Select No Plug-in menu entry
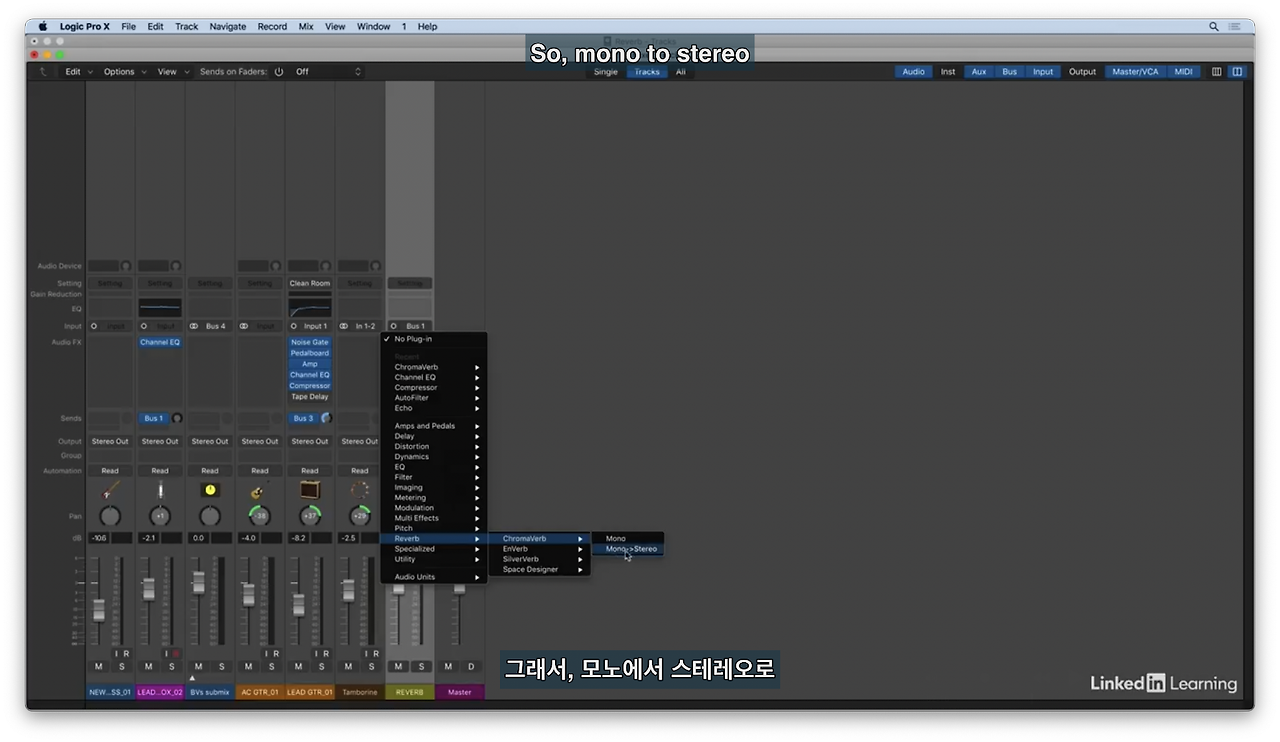The height and width of the screenshot is (742, 1280). pos(434,339)
